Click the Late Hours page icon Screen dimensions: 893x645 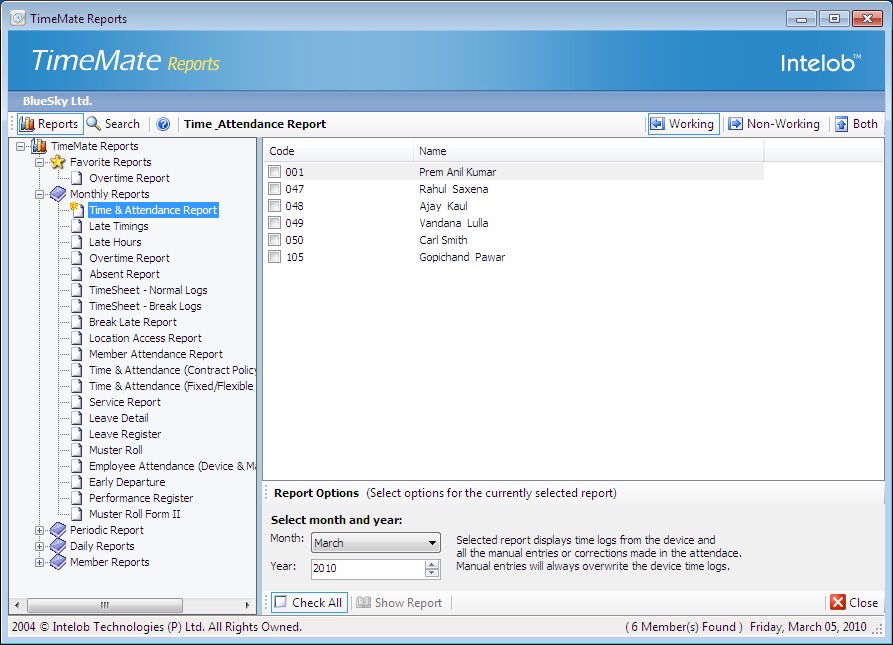point(76,242)
